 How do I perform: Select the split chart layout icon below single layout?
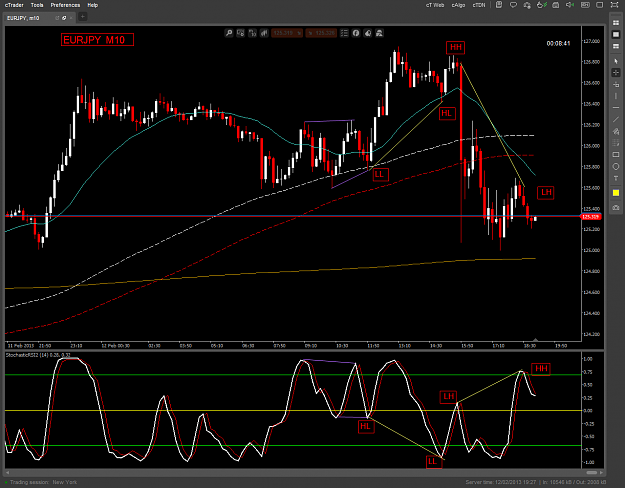point(616,46)
